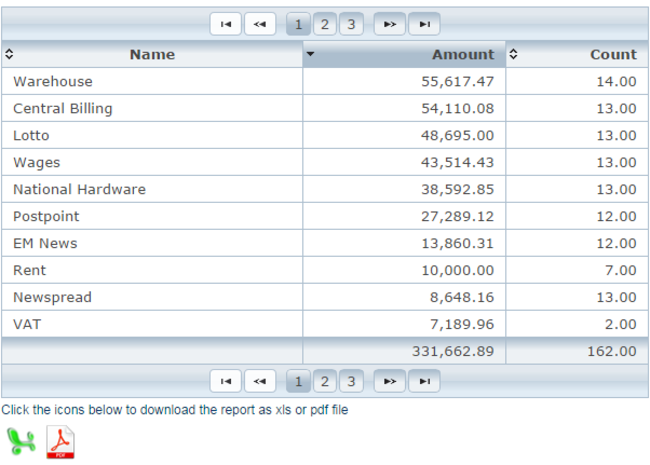The width and height of the screenshot is (650, 465).
Task: Select page 2 in bottom paginator
Action: click(325, 381)
